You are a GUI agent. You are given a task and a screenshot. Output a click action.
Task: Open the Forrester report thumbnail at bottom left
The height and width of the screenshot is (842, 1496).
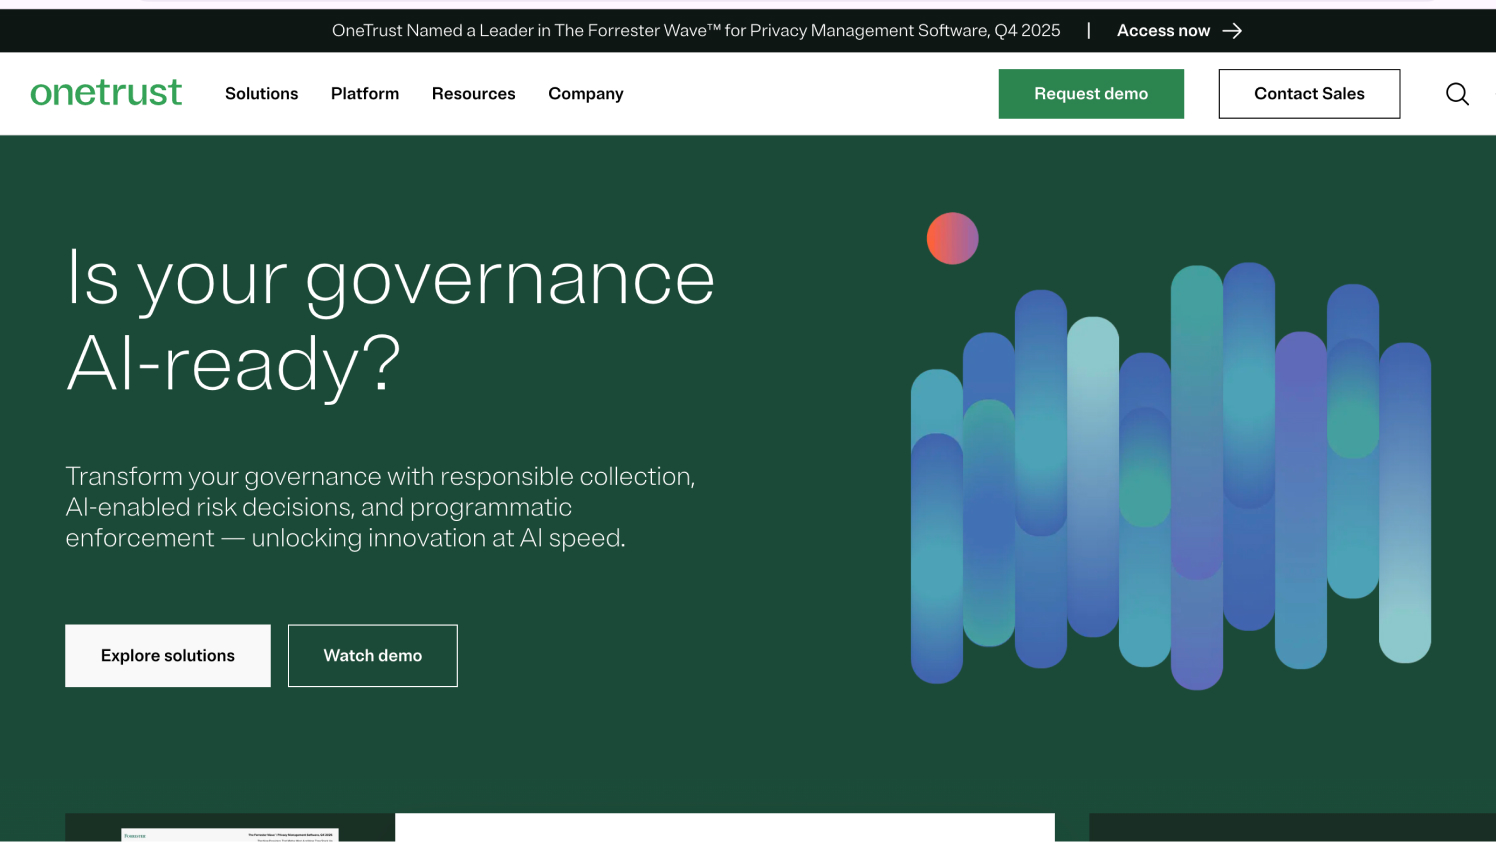click(x=230, y=833)
